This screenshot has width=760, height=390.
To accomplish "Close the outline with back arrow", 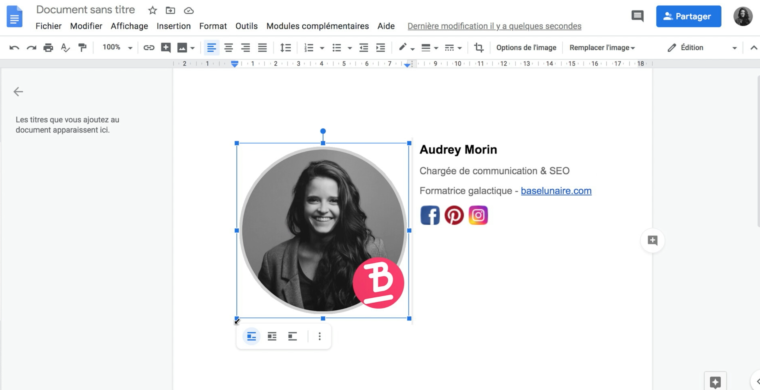I will (18, 92).
